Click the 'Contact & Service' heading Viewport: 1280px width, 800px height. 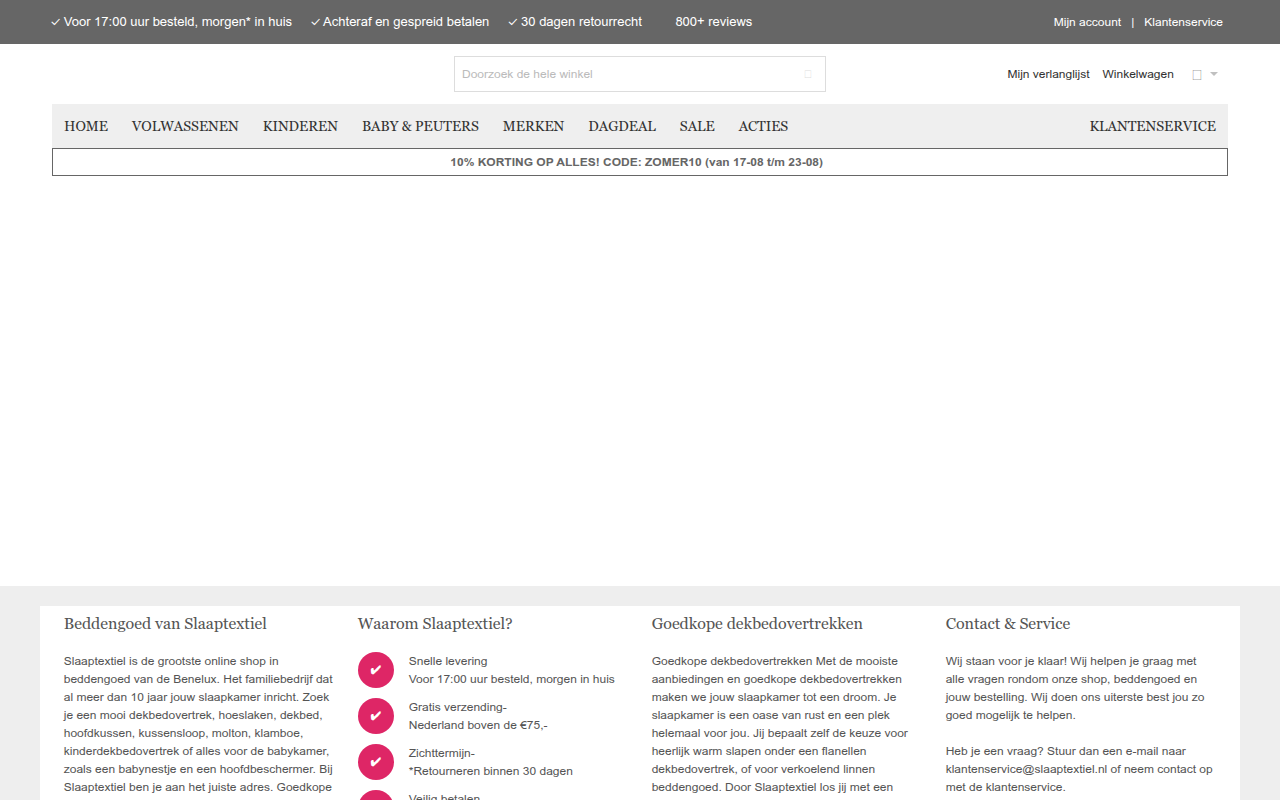1008,623
